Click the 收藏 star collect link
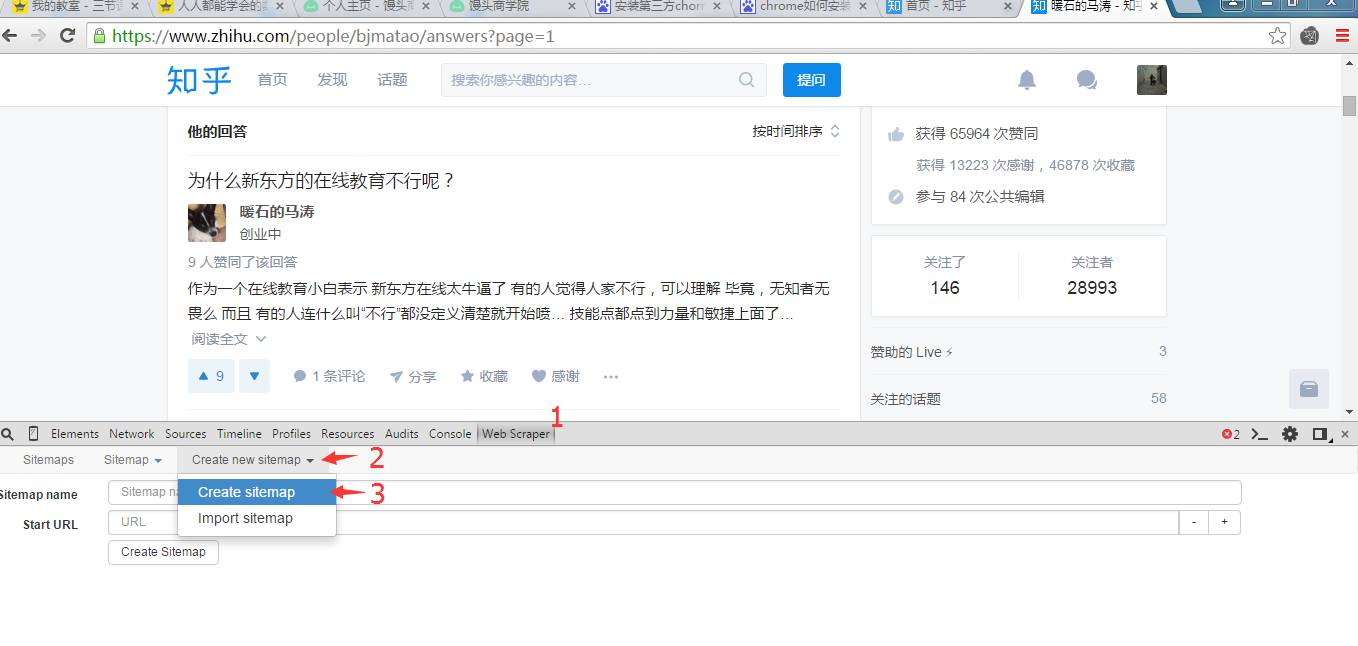 pos(484,377)
